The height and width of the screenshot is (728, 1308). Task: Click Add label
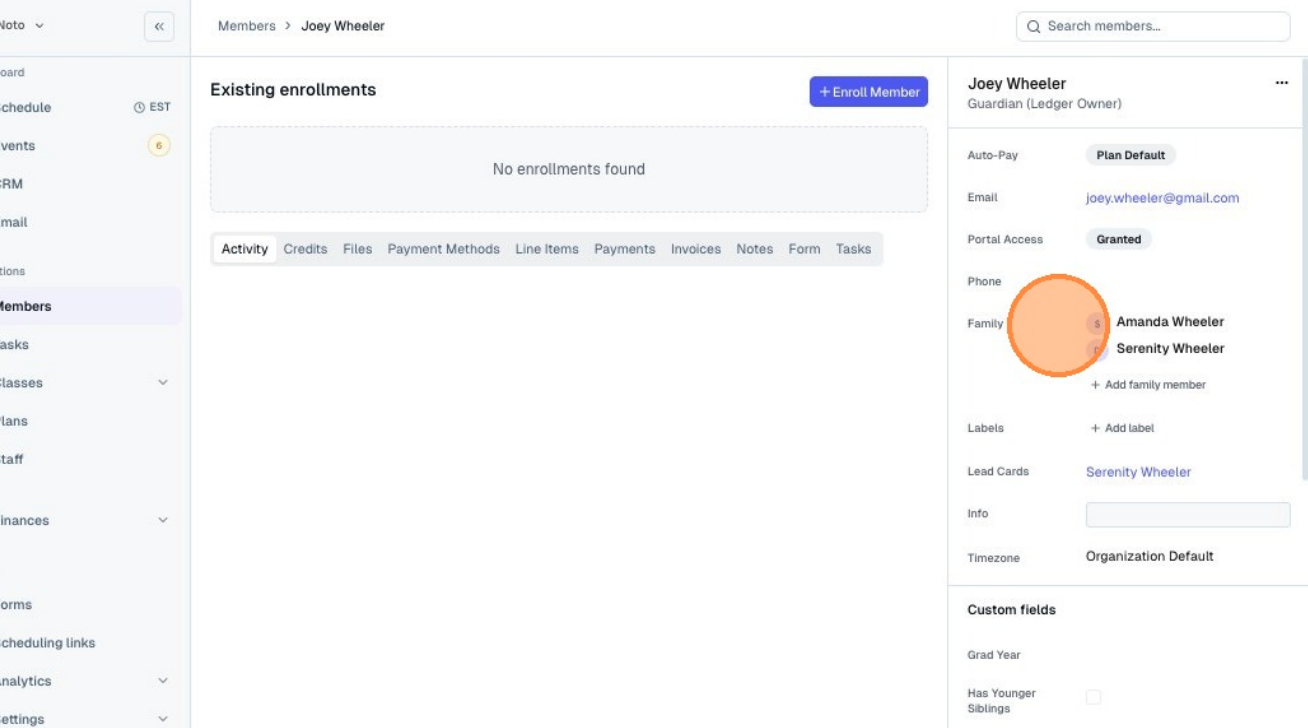point(1122,428)
